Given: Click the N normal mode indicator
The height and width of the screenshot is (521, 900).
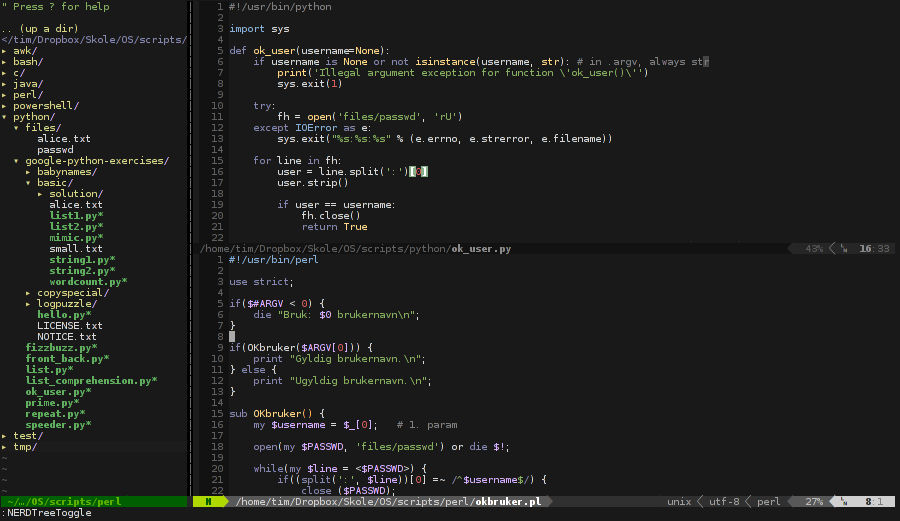Looking at the screenshot, I should (208, 502).
